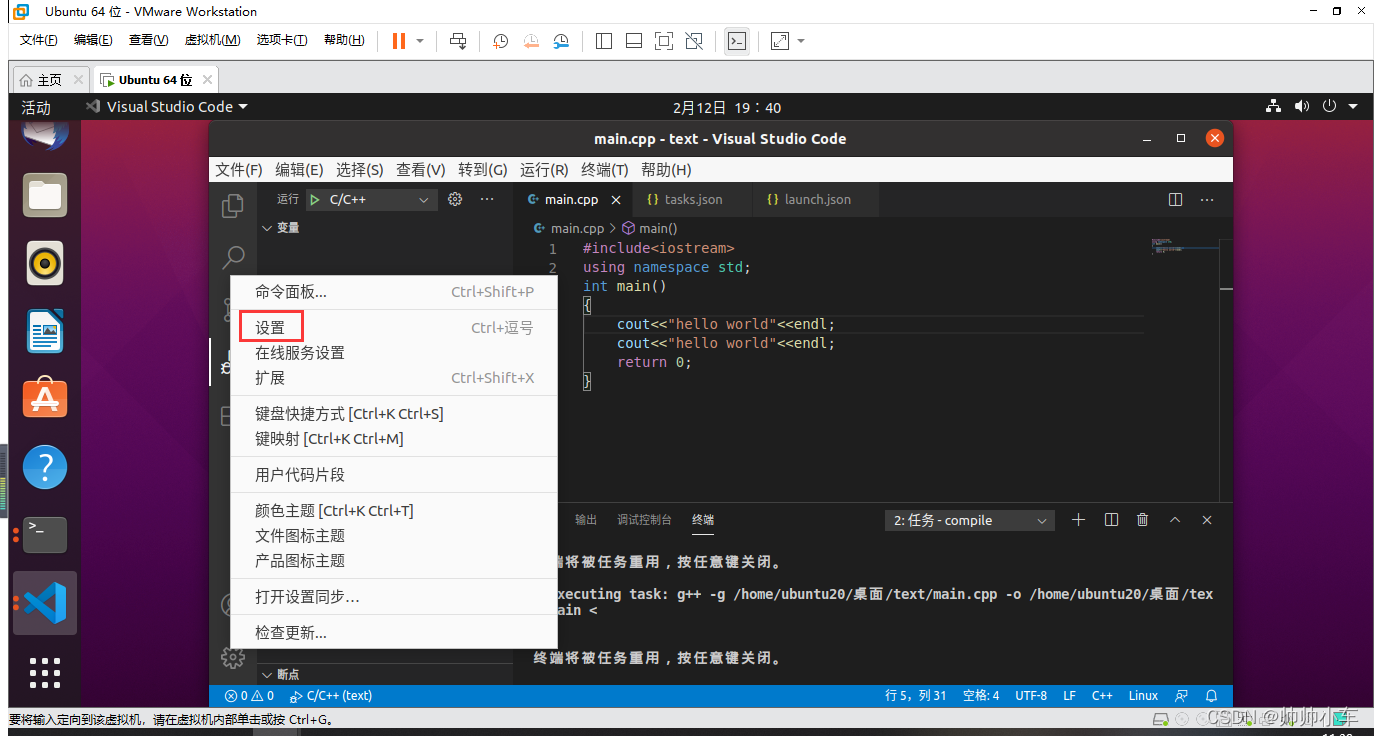Open launch.json via debug gear icon

pos(455,199)
